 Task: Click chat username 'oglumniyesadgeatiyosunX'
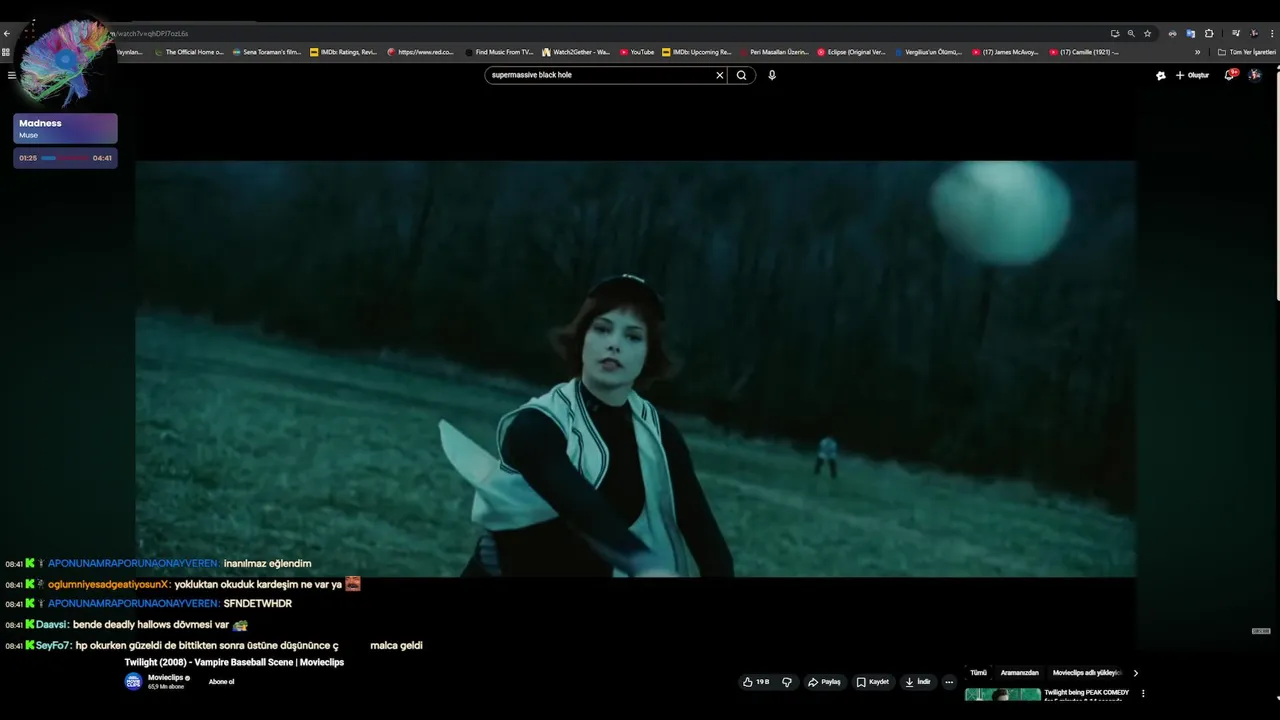click(x=109, y=584)
